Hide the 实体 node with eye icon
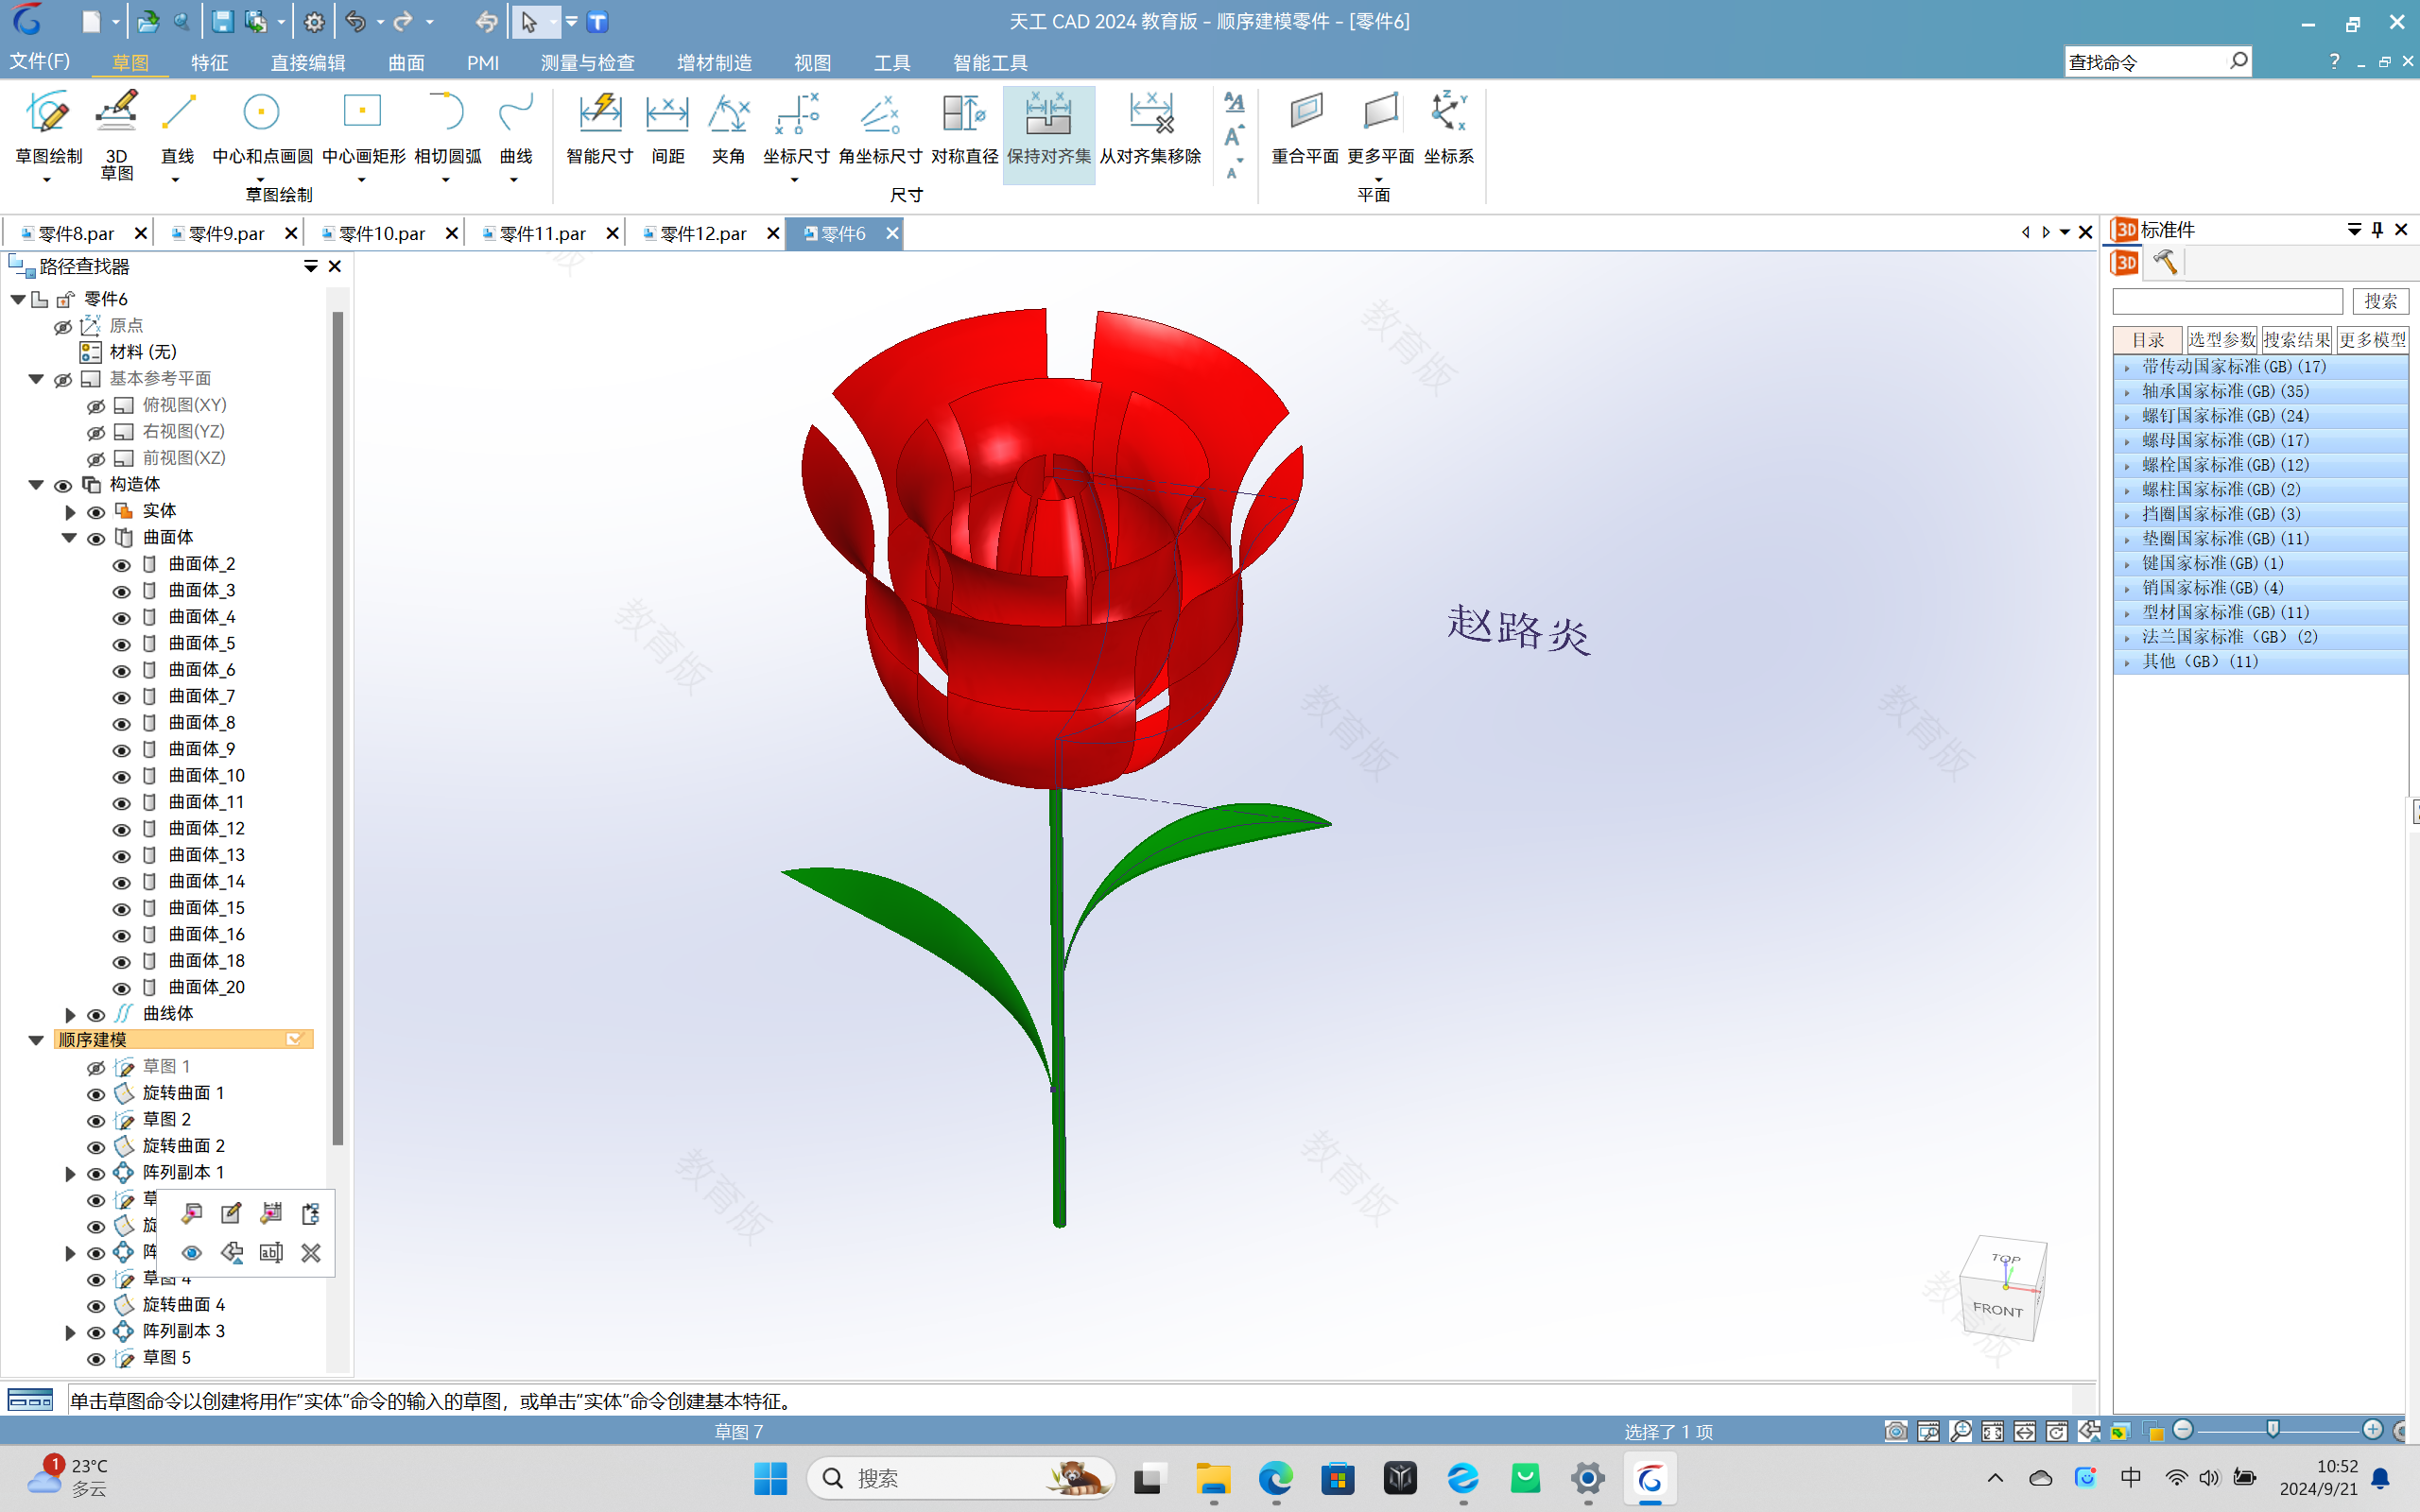Viewport: 2420px width, 1512px height. tap(96, 512)
